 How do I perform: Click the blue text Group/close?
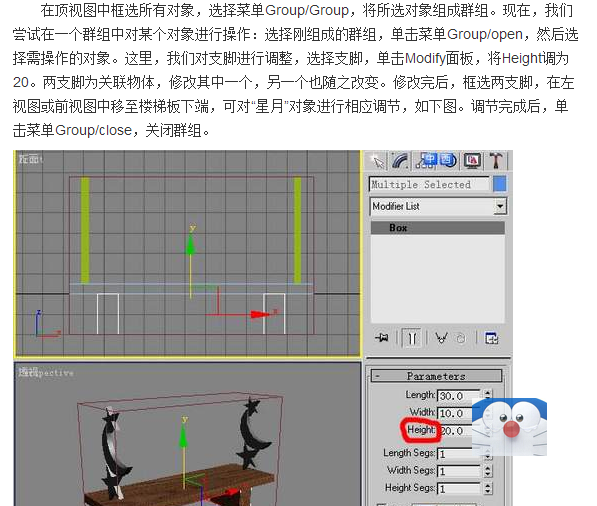pos(93,131)
